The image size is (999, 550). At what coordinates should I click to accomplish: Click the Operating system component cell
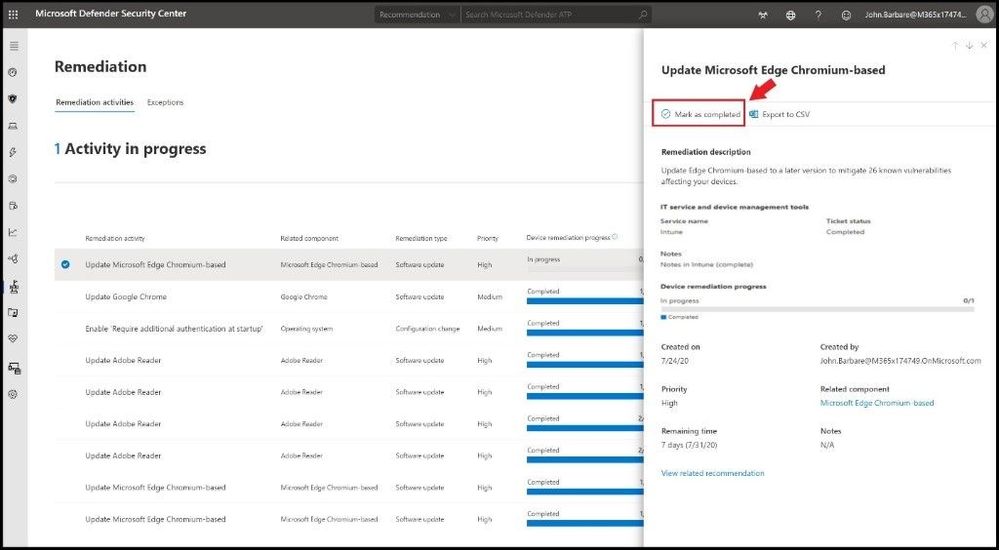(x=306, y=329)
